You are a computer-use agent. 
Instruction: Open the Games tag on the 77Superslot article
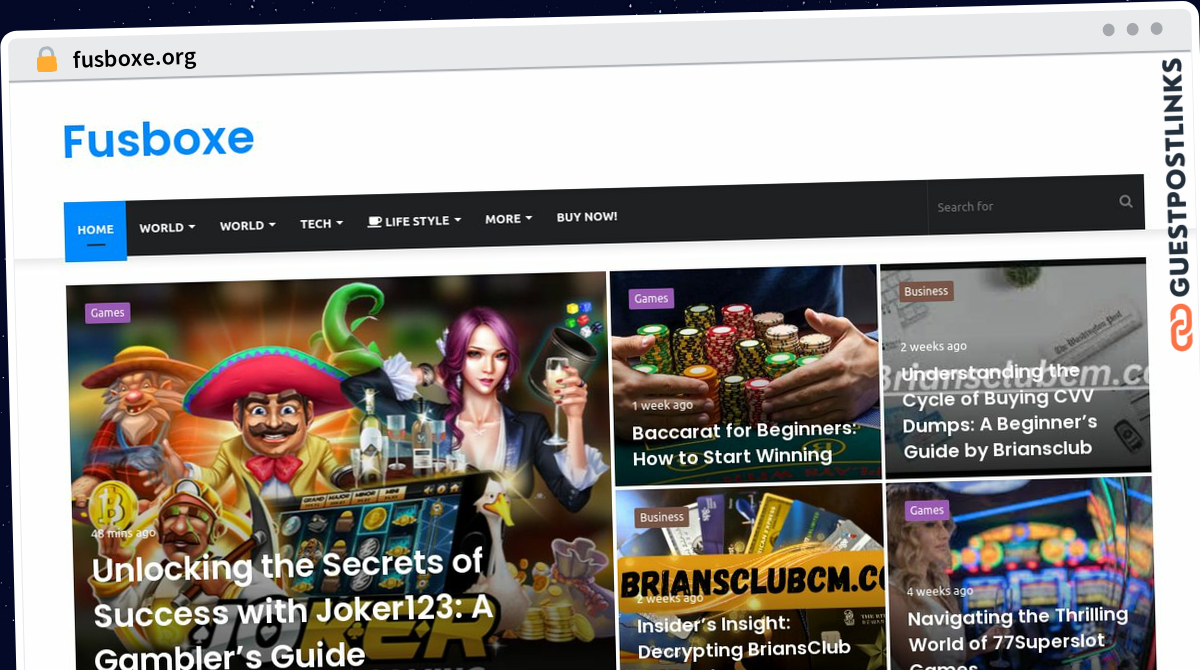coord(927,510)
